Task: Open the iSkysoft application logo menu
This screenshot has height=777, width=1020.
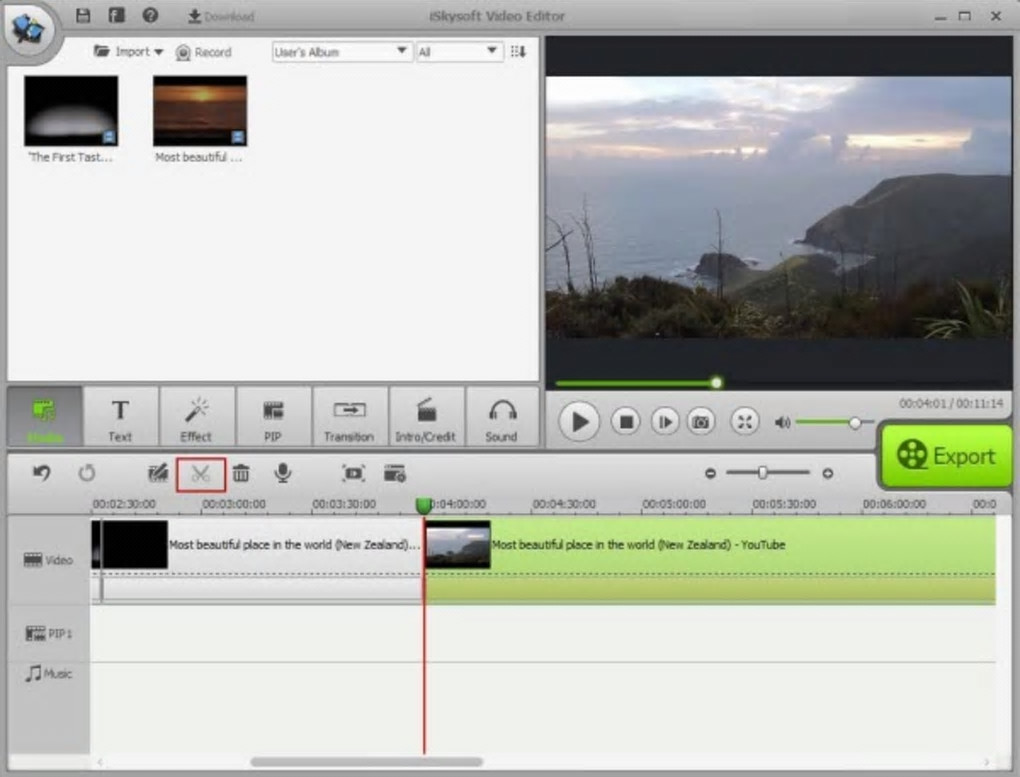Action: coord(28,28)
